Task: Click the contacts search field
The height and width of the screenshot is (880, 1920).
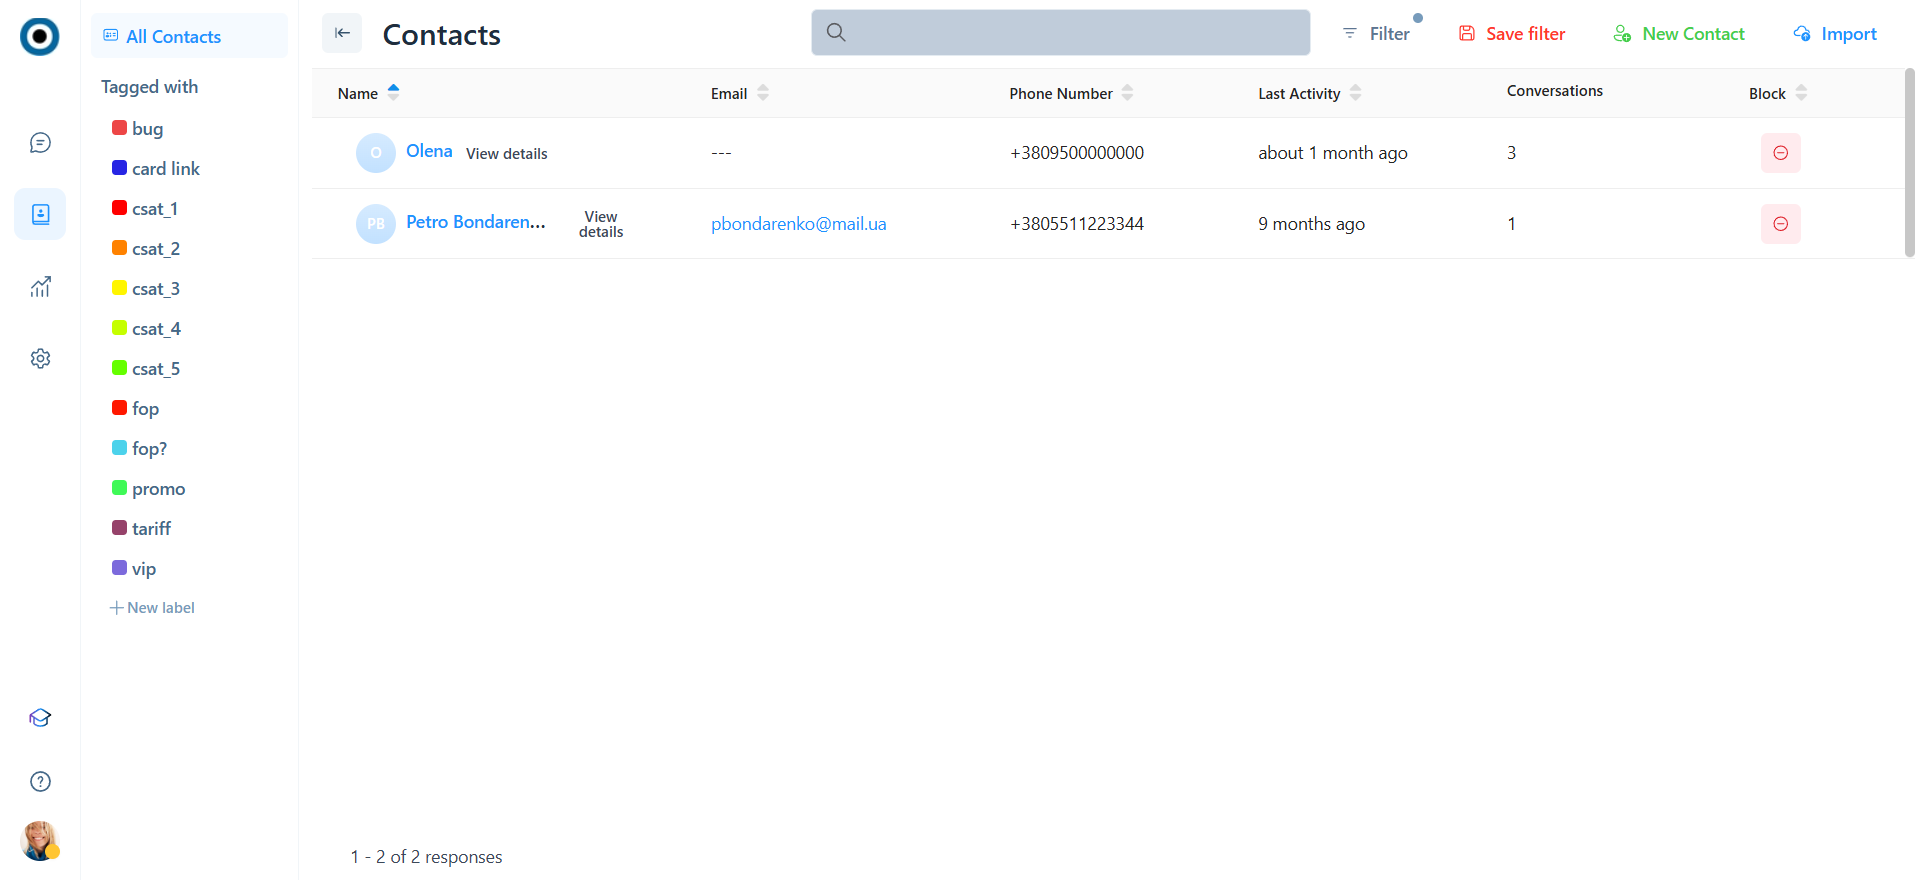Action: pyautogui.click(x=1060, y=33)
